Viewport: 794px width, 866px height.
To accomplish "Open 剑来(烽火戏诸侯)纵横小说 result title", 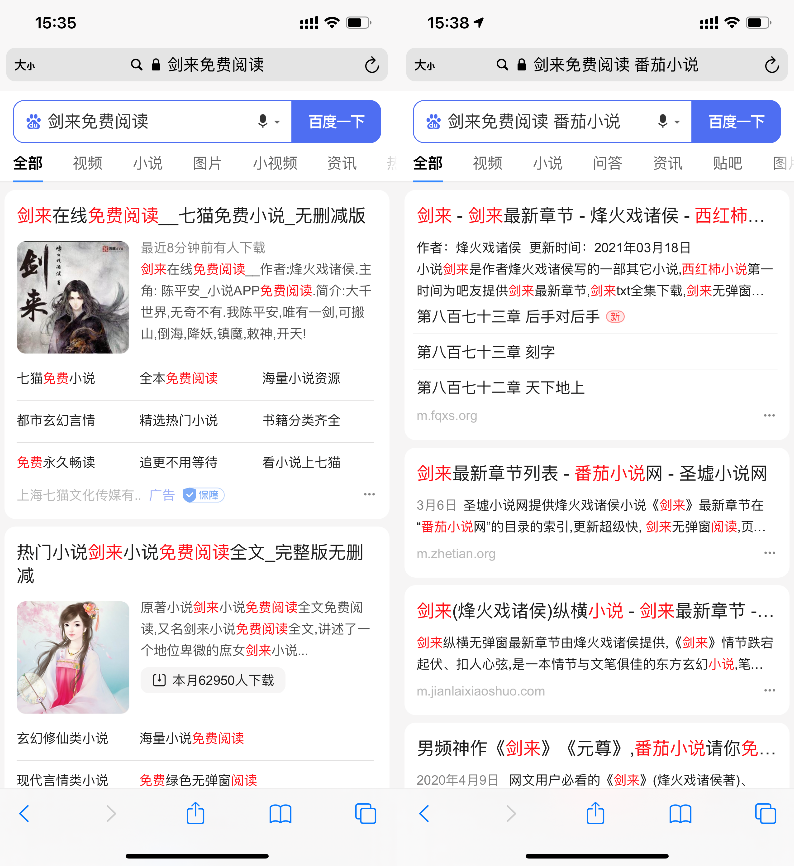I will pyautogui.click(x=595, y=611).
